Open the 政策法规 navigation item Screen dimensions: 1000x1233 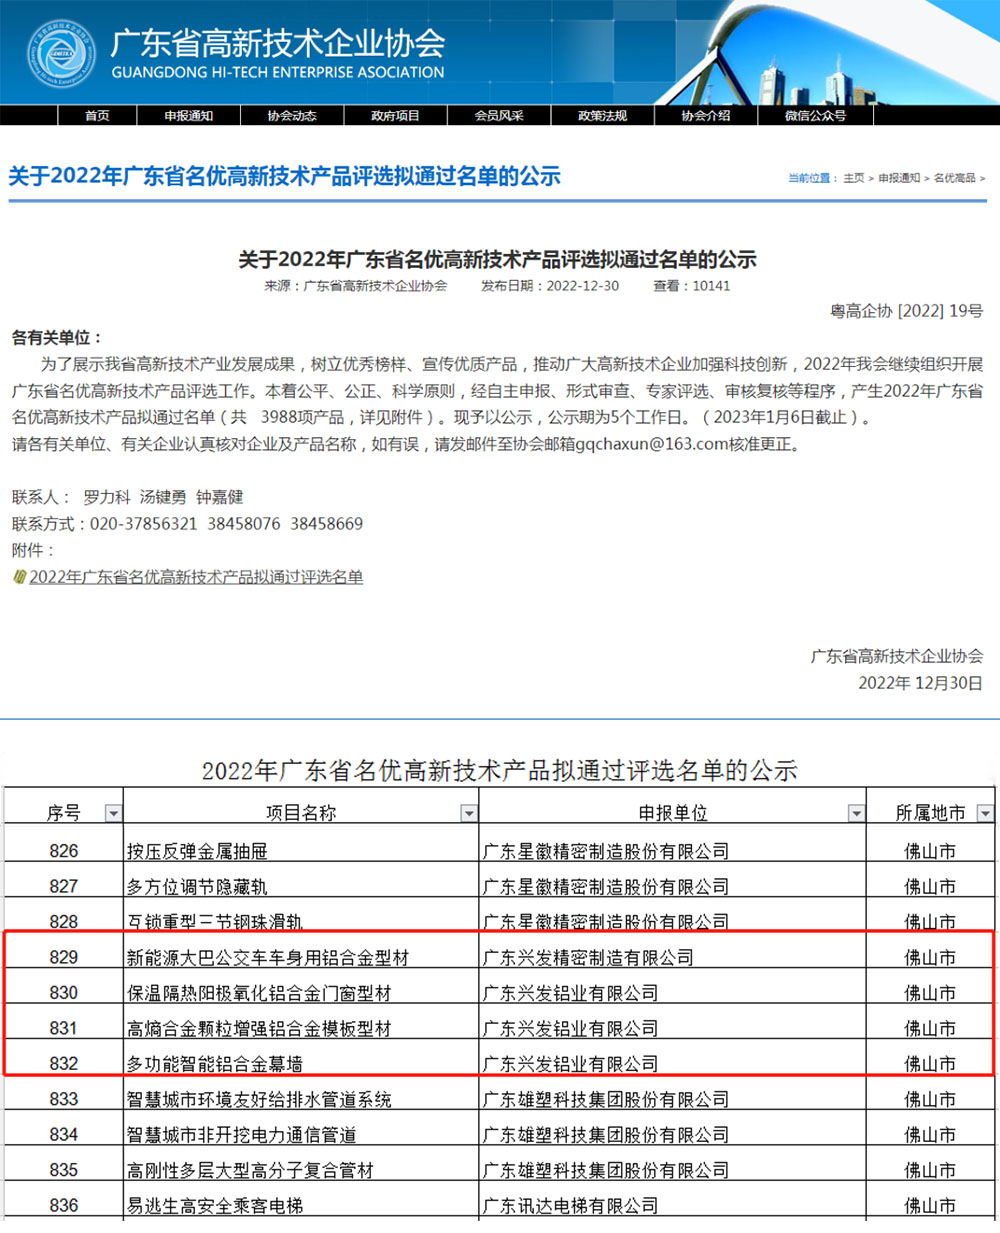coord(602,116)
